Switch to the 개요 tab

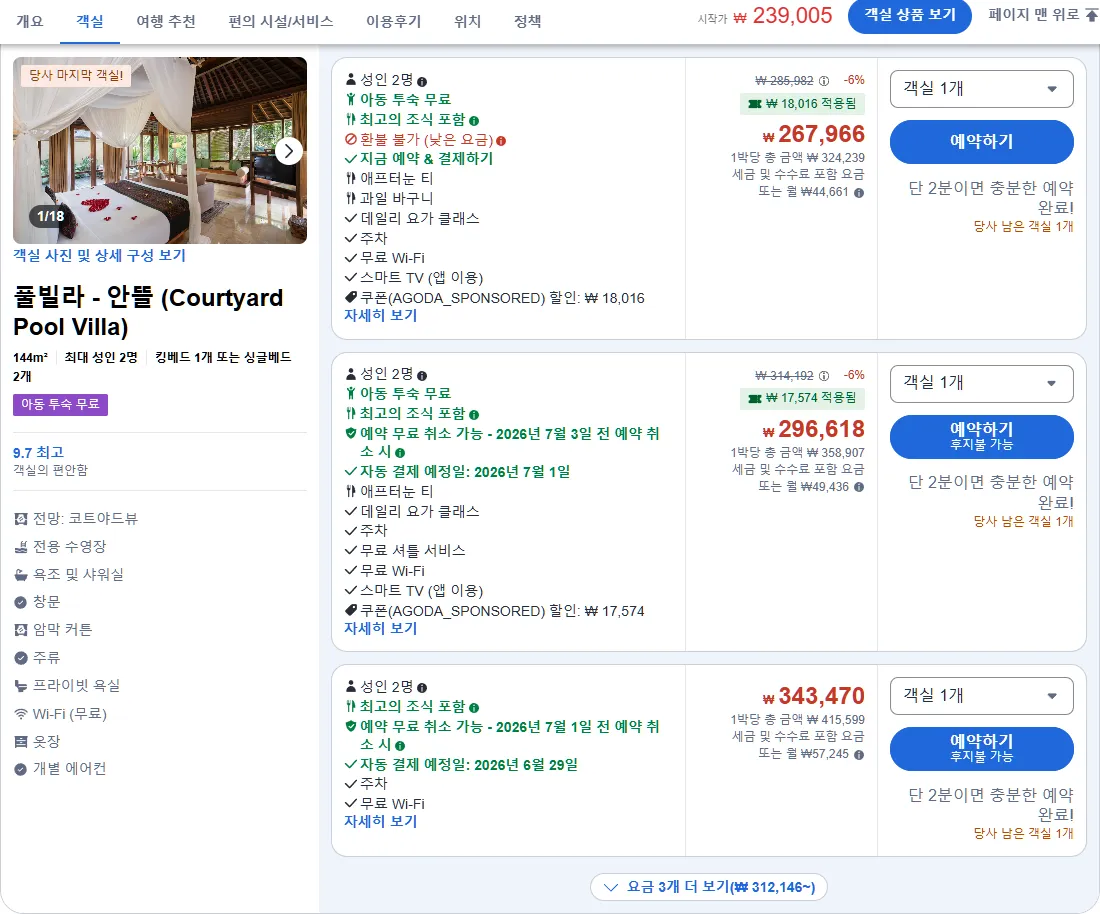pyautogui.click(x=29, y=21)
